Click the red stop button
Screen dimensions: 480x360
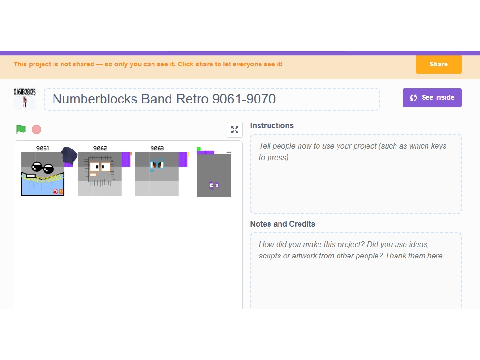point(37,129)
